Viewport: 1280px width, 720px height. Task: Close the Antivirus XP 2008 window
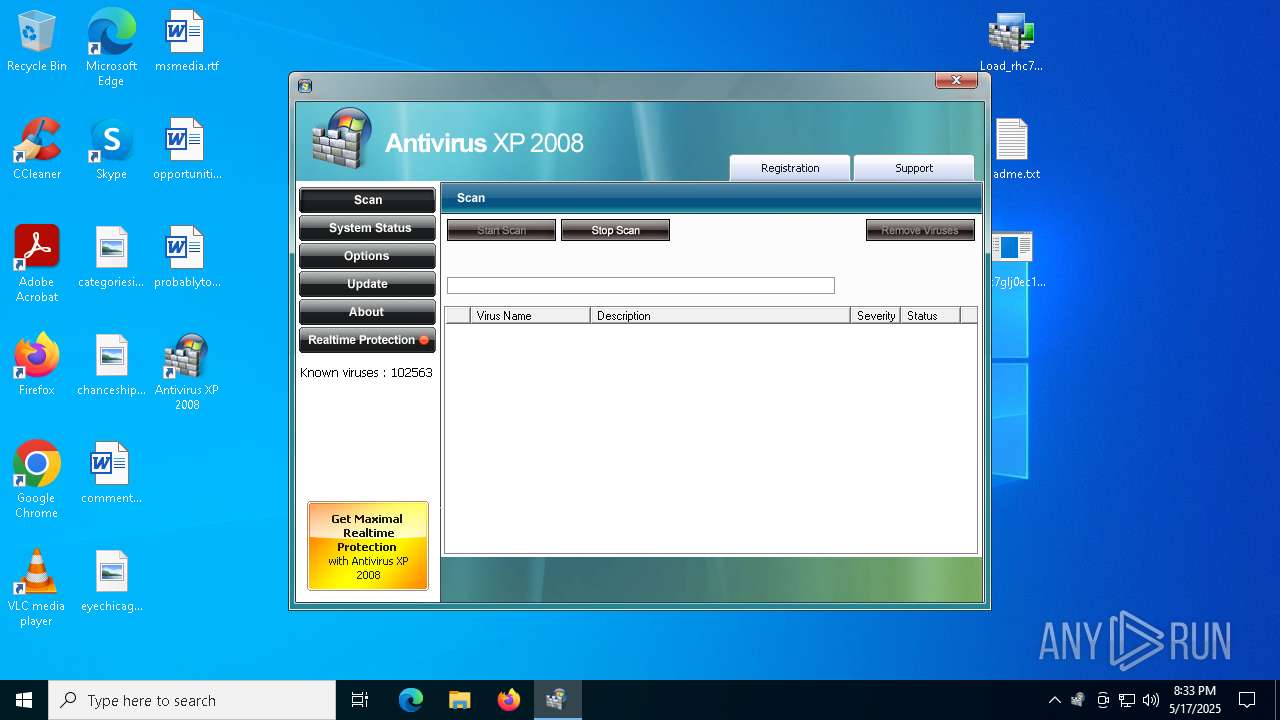(956, 80)
